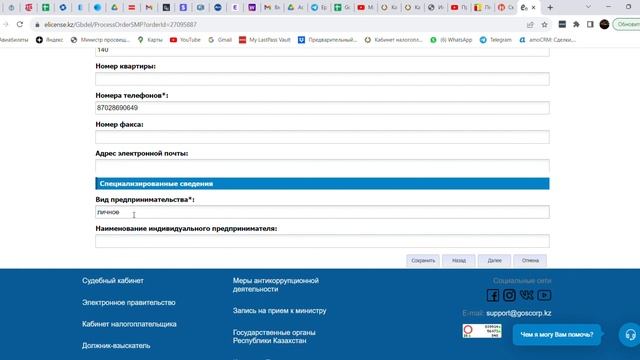This screenshot has height=360, width=640.
Task: Click the Адрес электронной почты input field
Action: click(x=322, y=166)
